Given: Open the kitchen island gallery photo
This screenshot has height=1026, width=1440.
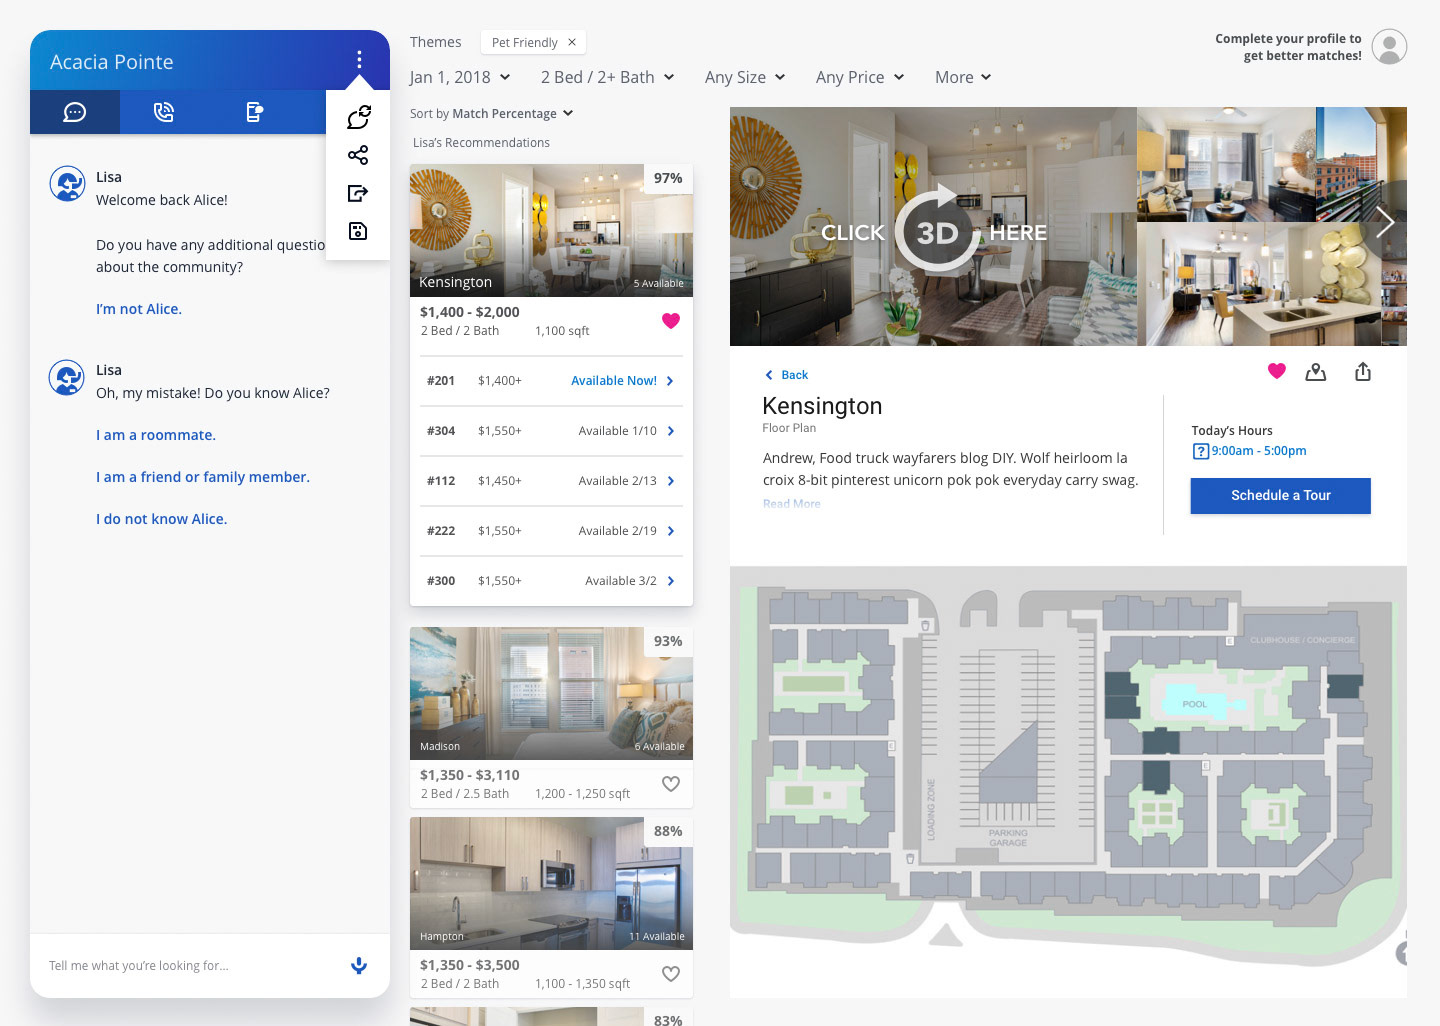Looking at the screenshot, I should (1258, 285).
